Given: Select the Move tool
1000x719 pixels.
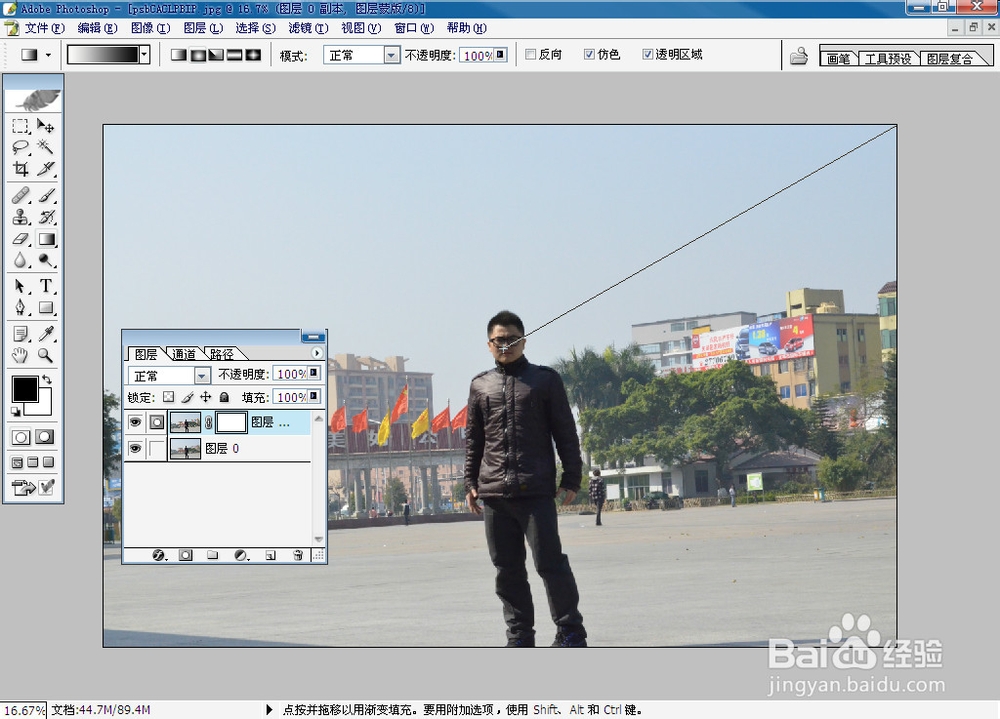Looking at the screenshot, I should coord(45,126).
